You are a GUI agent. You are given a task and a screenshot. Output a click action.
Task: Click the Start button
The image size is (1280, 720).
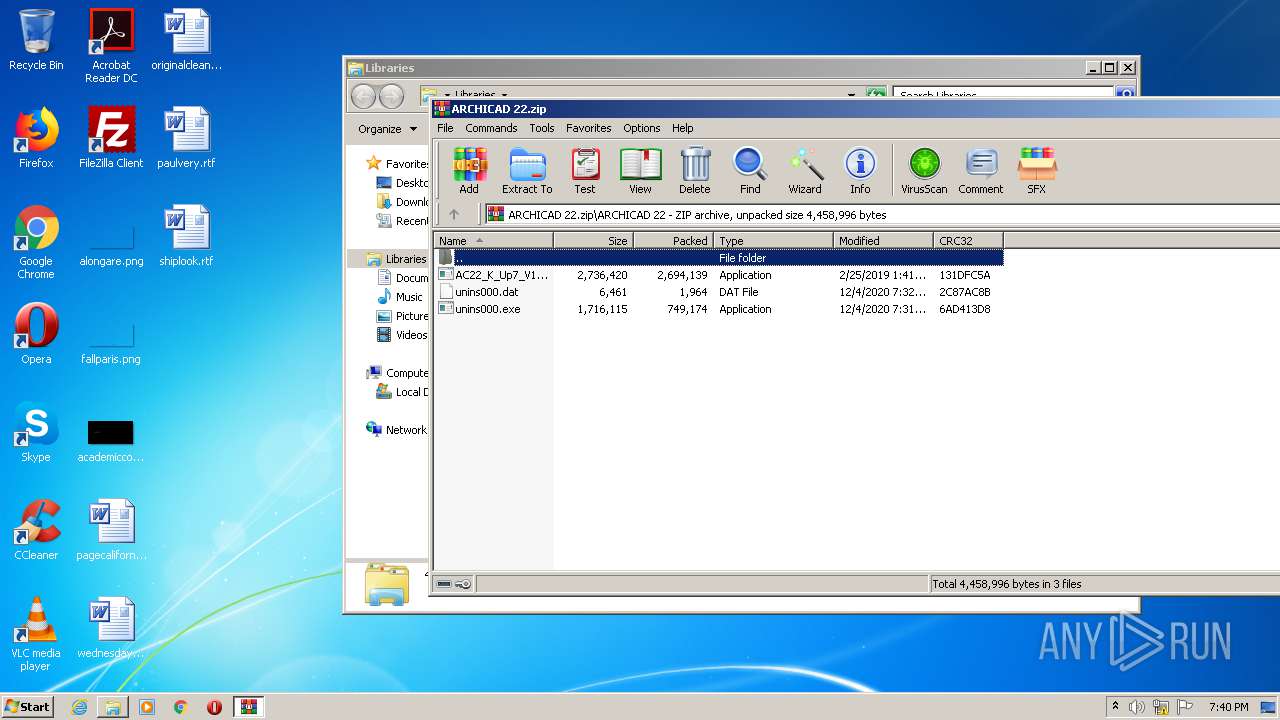(28, 707)
